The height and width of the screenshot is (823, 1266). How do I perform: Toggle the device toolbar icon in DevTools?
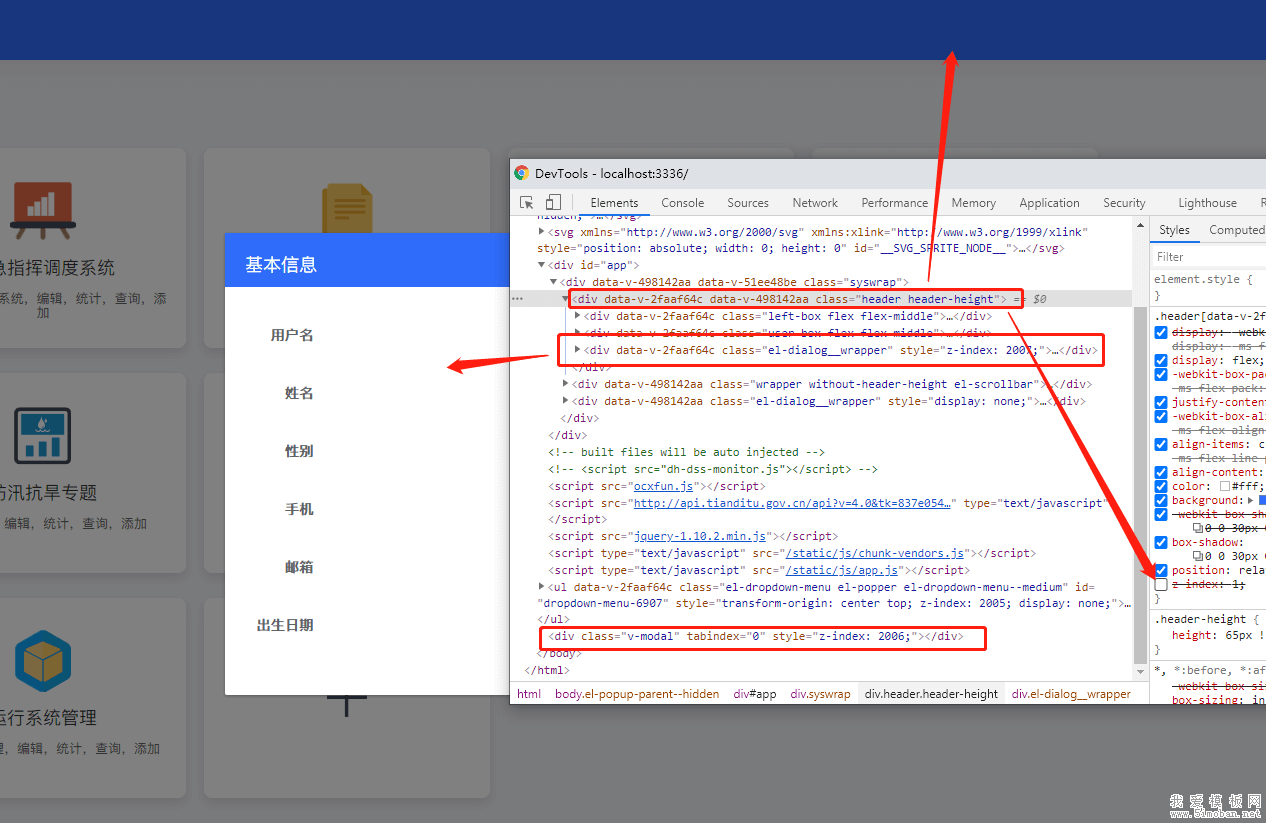[553, 202]
